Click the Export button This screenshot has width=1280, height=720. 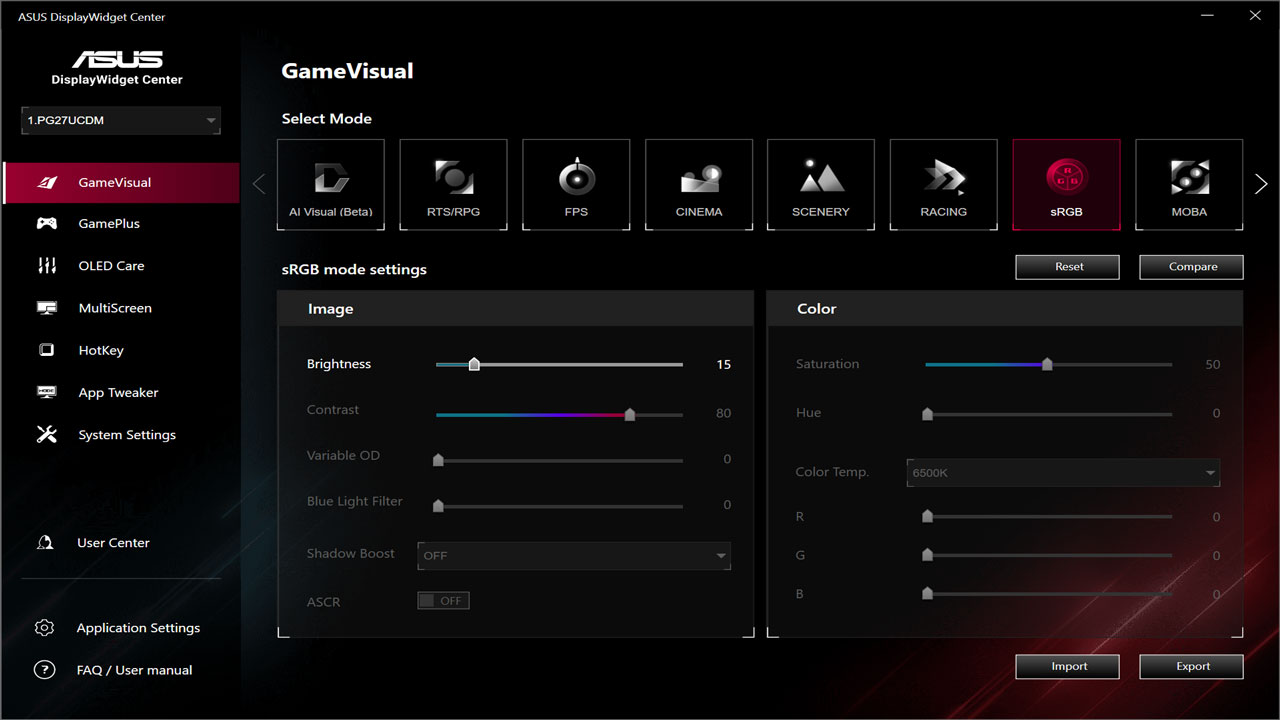(x=1192, y=667)
